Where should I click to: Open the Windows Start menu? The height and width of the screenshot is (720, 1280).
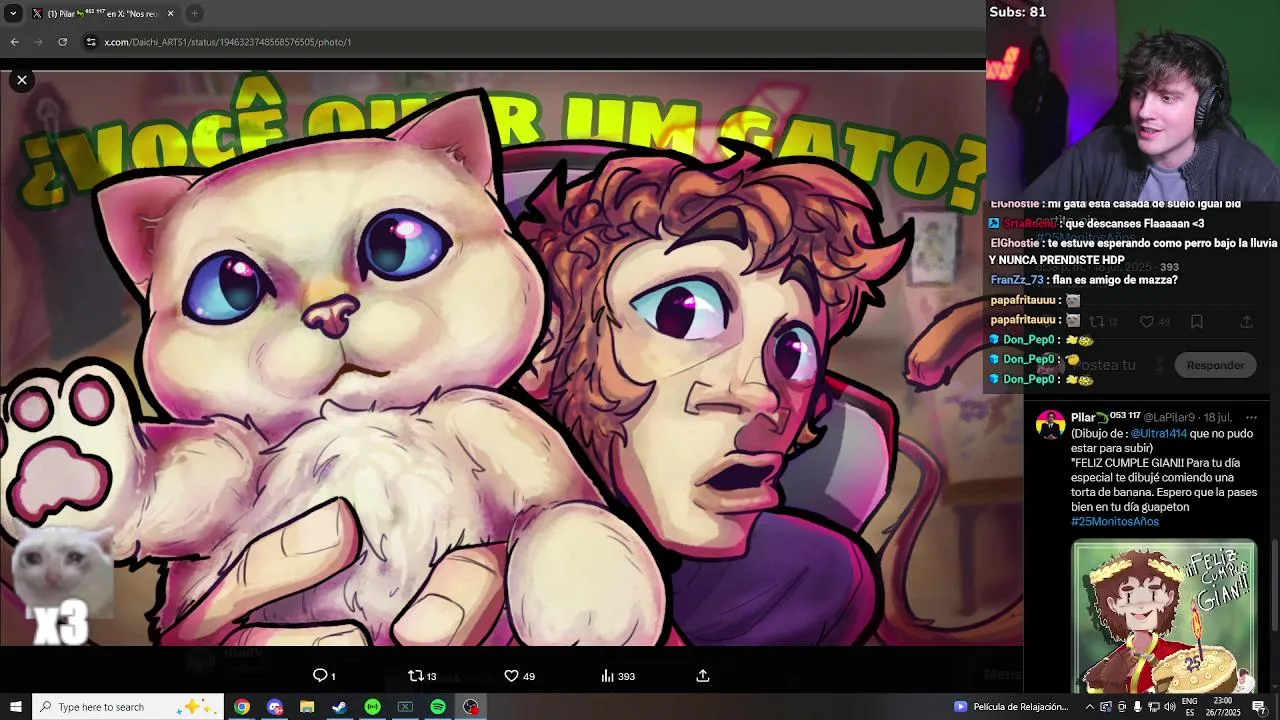15,707
